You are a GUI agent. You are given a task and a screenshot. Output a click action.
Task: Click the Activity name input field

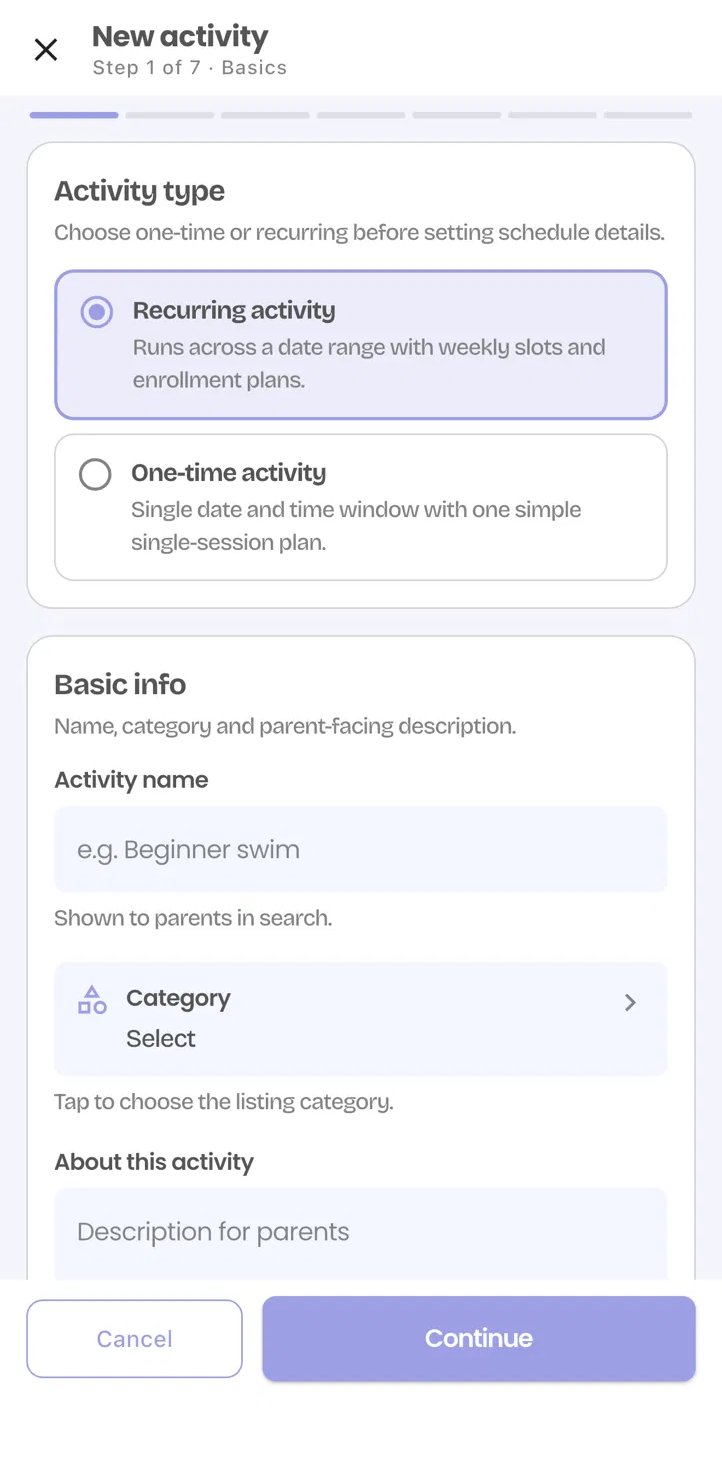point(361,849)
